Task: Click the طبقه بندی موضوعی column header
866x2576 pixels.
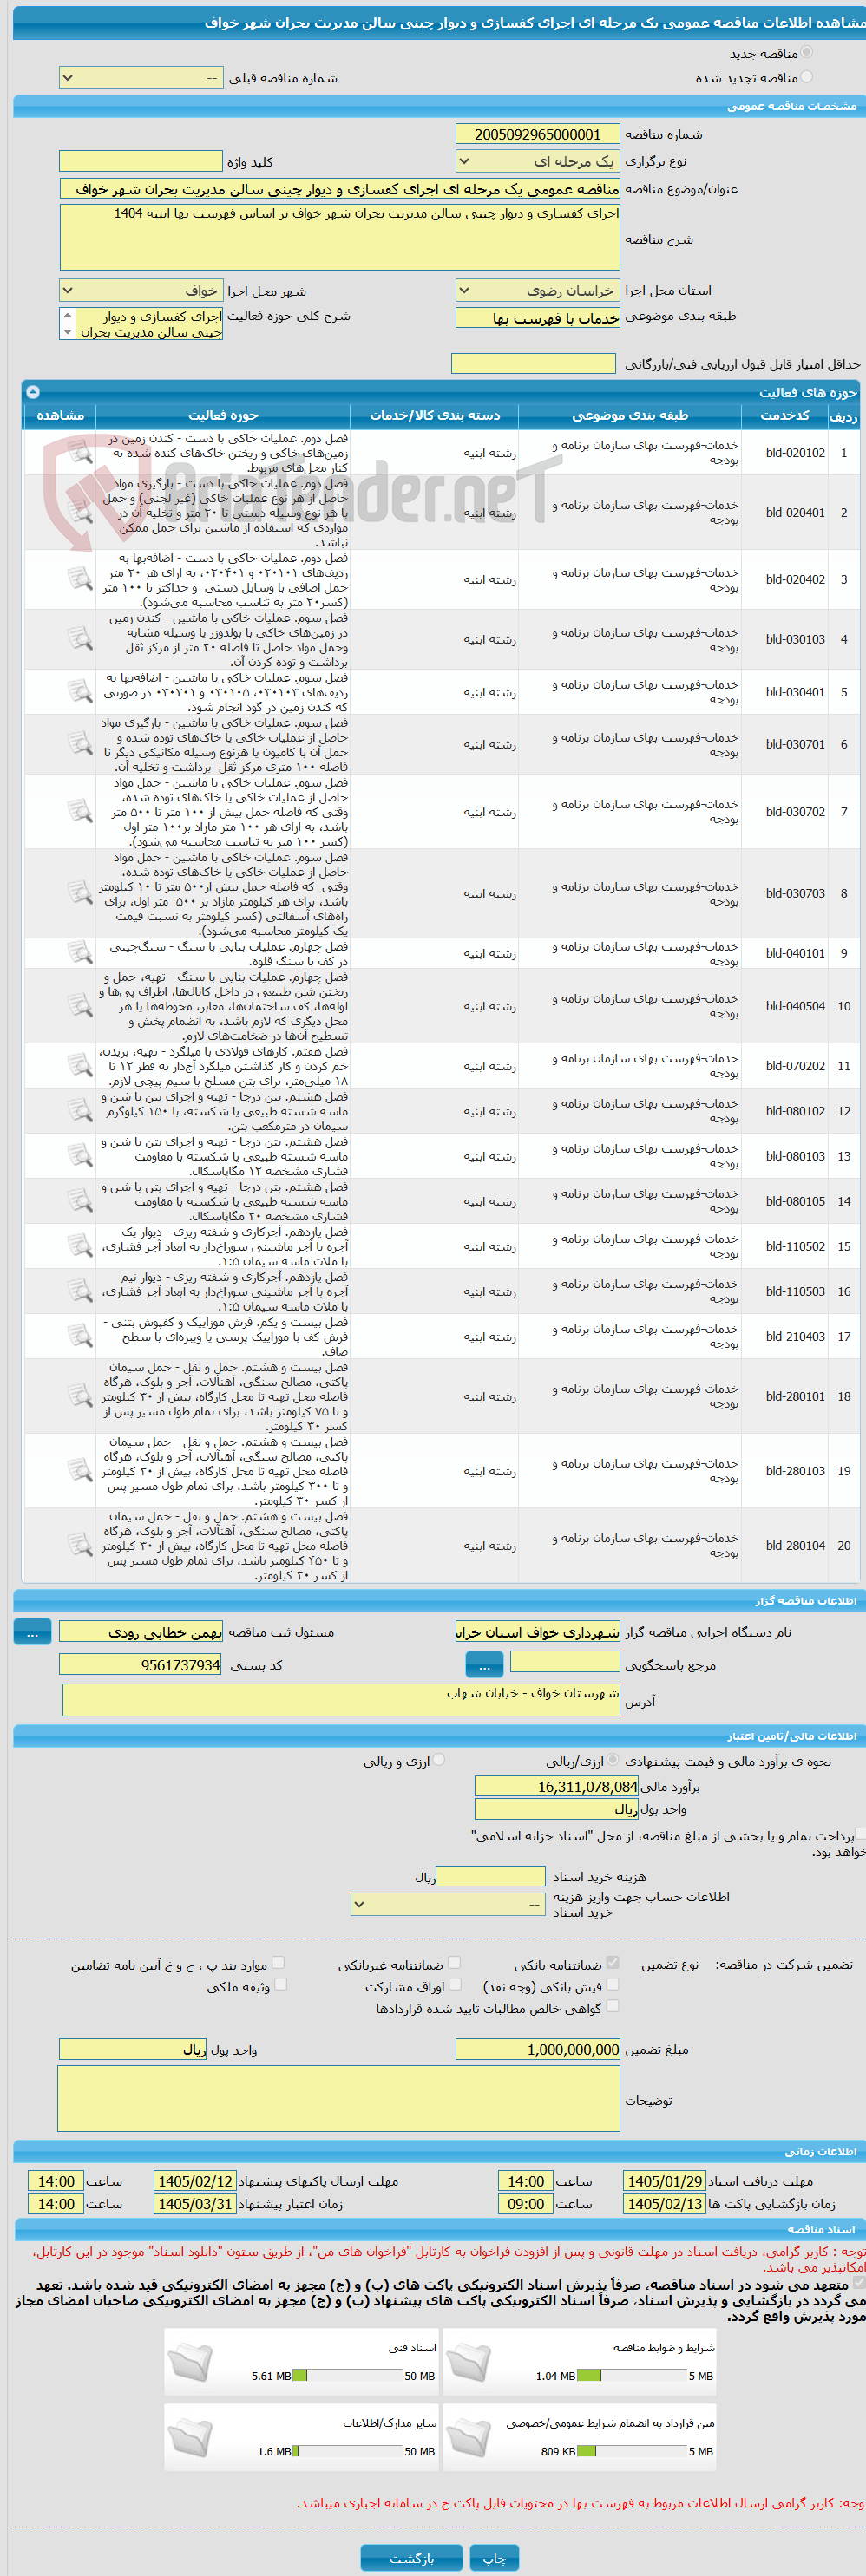Action: click(x=630, y=415)
